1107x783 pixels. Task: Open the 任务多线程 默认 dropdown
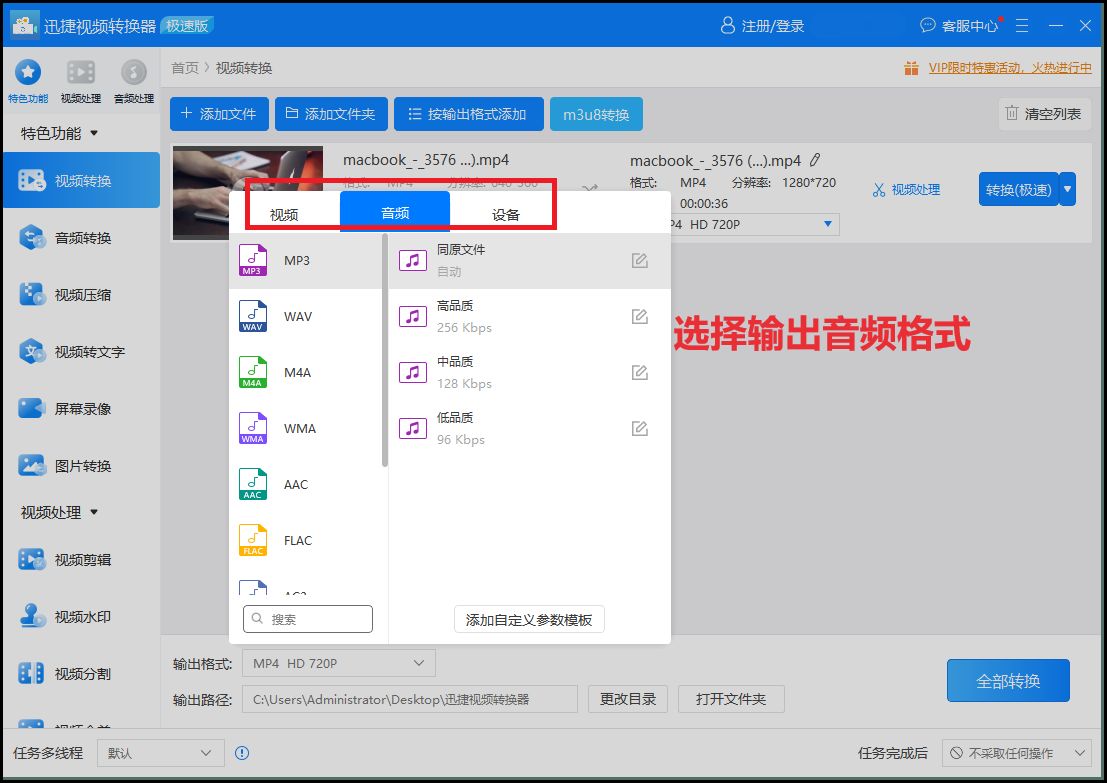coord(160,752)
